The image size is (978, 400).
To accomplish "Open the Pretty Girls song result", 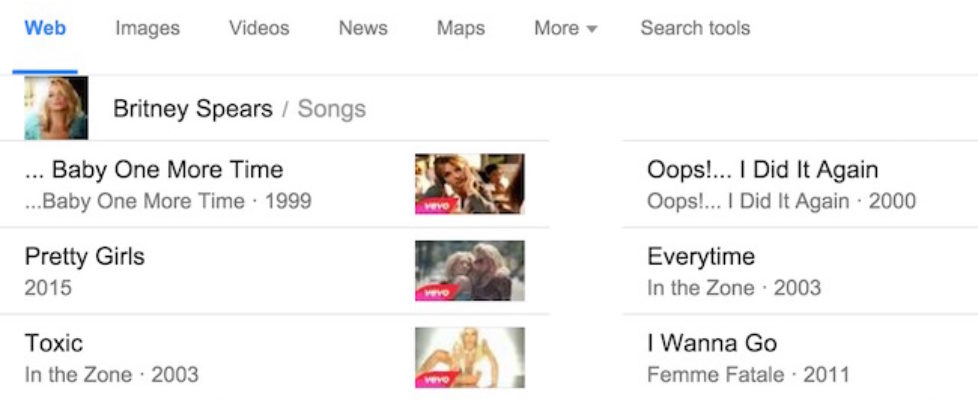I will click(x=85, y=257).
